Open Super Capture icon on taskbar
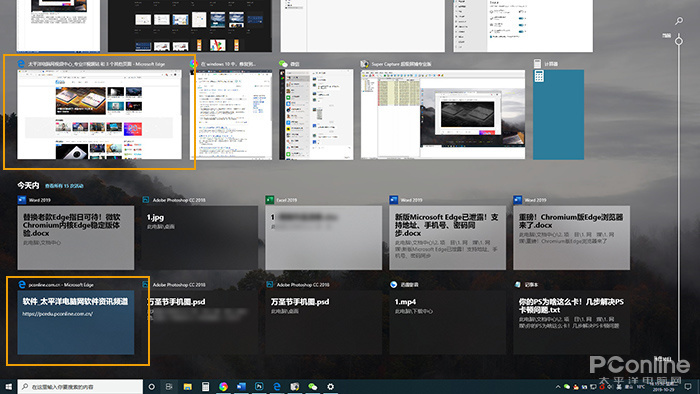 pos(295,387)
